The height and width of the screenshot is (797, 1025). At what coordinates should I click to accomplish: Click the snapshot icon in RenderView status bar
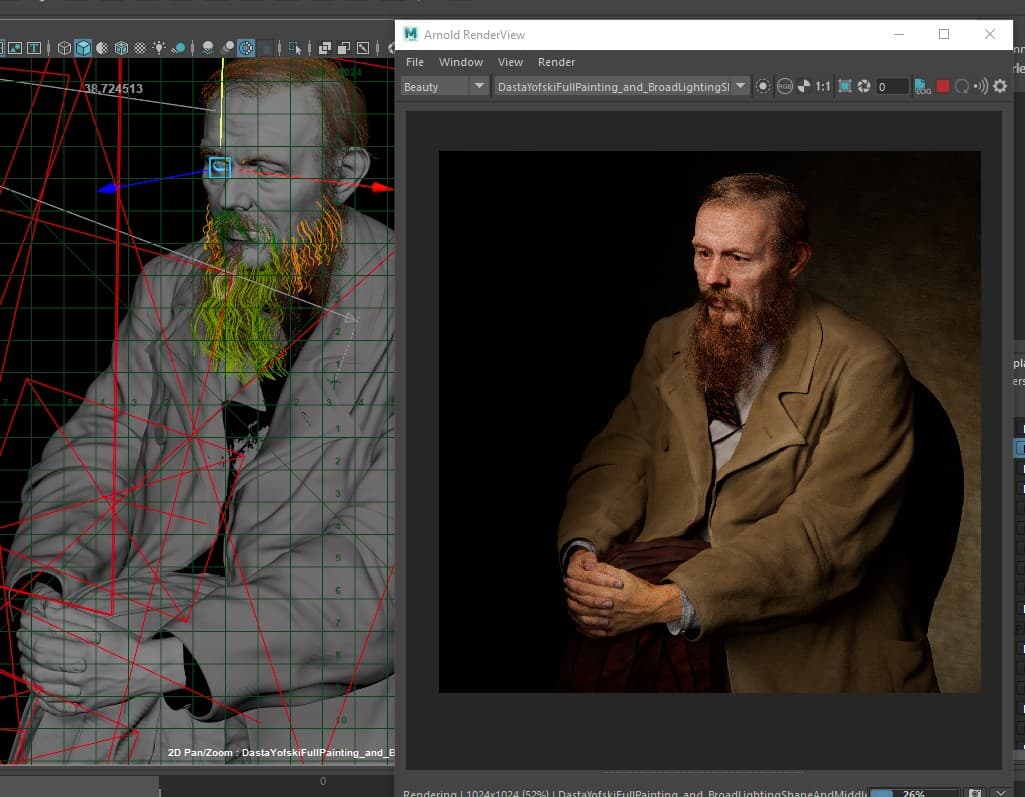point(975,793)
